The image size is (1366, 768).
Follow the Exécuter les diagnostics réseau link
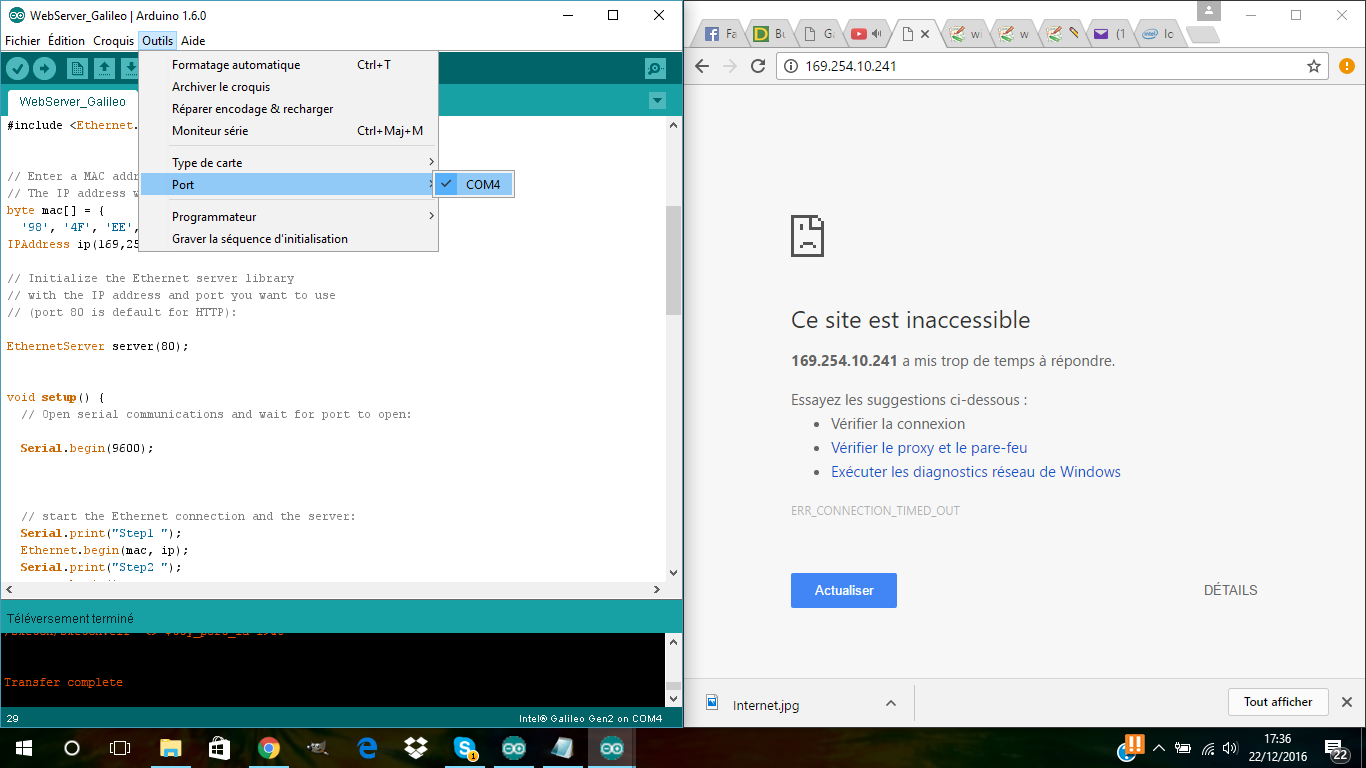point(975,472)
